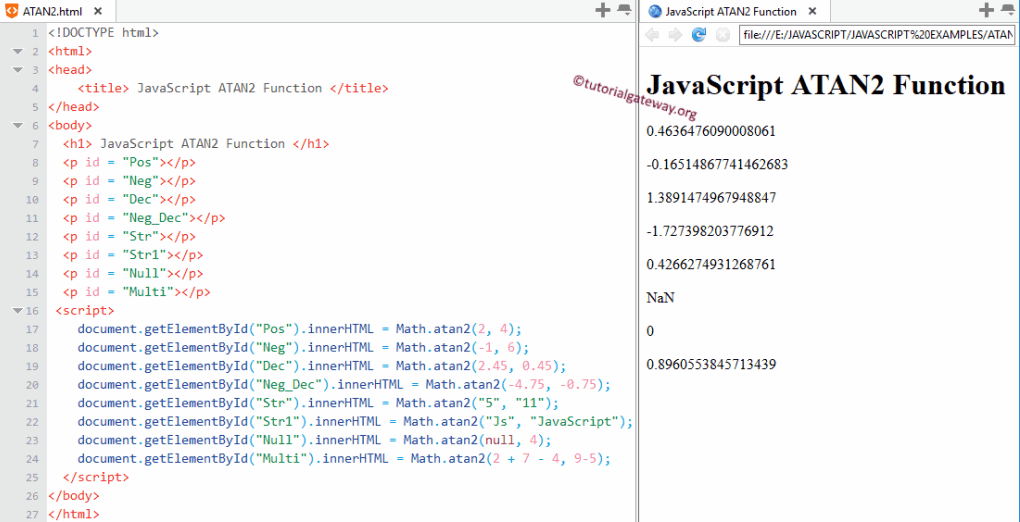The height and width of the screenshot is (522, 1020).
Task: Click the new tab plus icon in editor pane
Action: (x=602, y=11)
